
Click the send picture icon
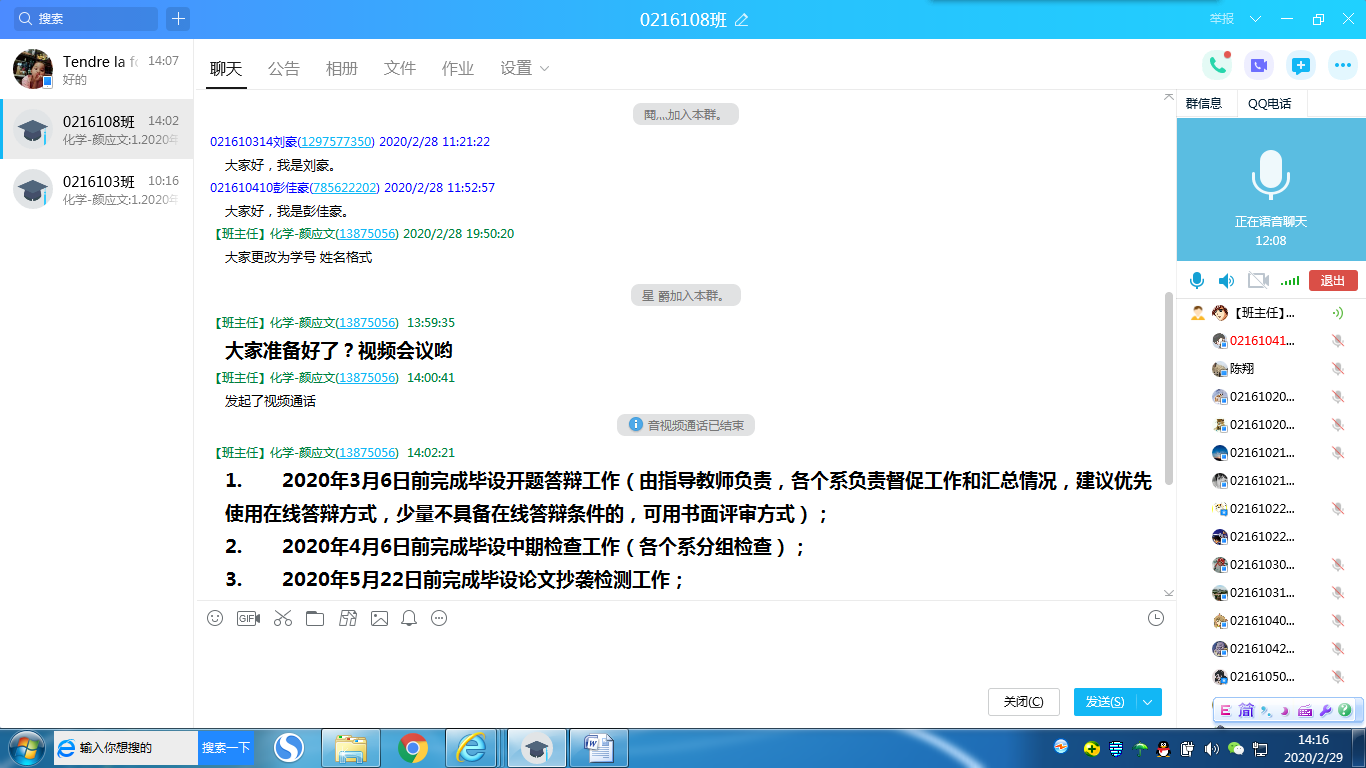click(379, 618)
